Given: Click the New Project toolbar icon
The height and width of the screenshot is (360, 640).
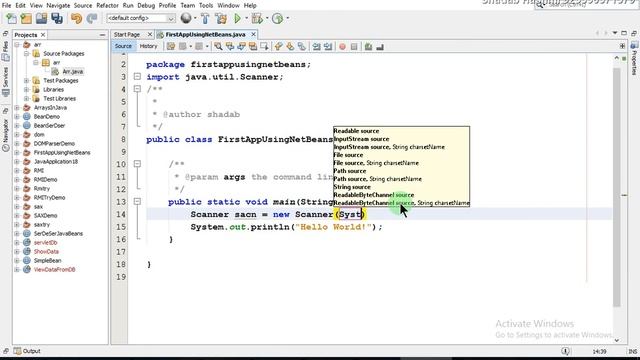Looking at the screenshot, I should coord(26,18).
